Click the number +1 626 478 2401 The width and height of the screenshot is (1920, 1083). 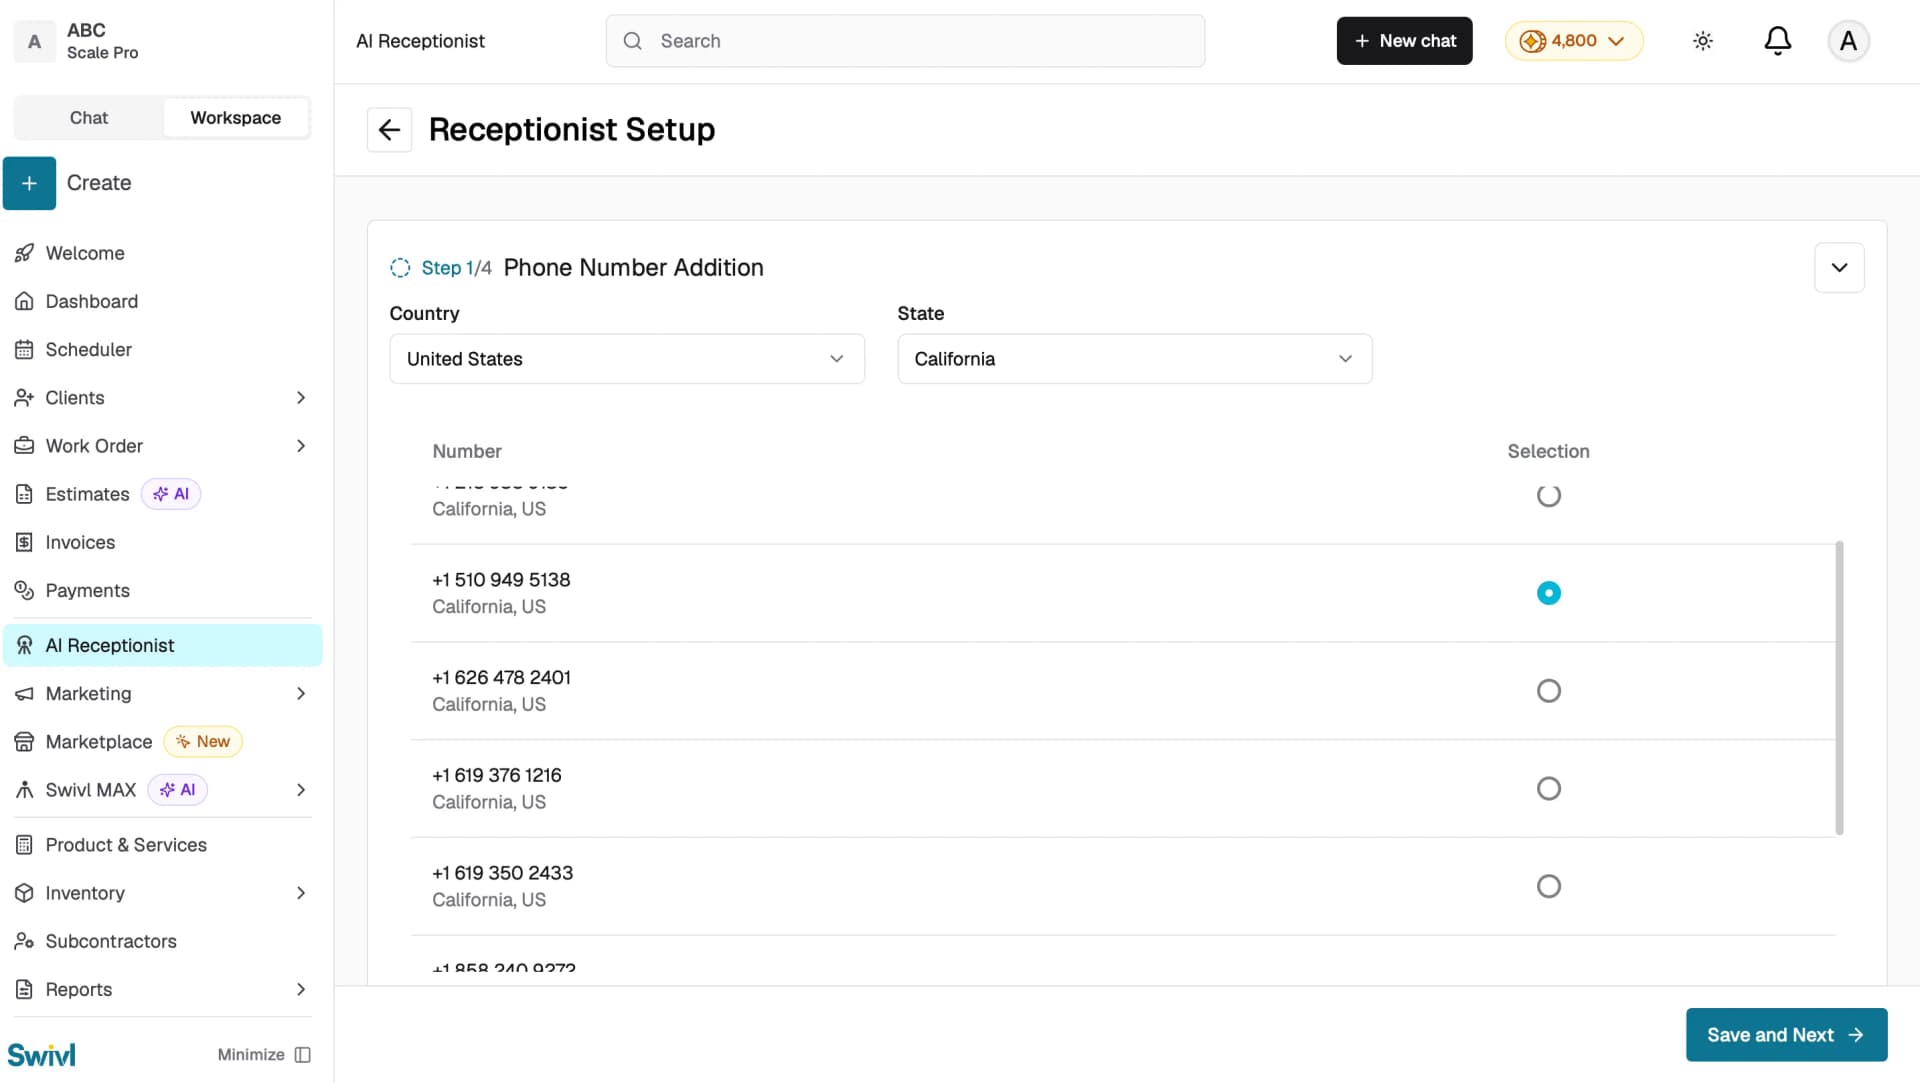[x=501, y=678]
